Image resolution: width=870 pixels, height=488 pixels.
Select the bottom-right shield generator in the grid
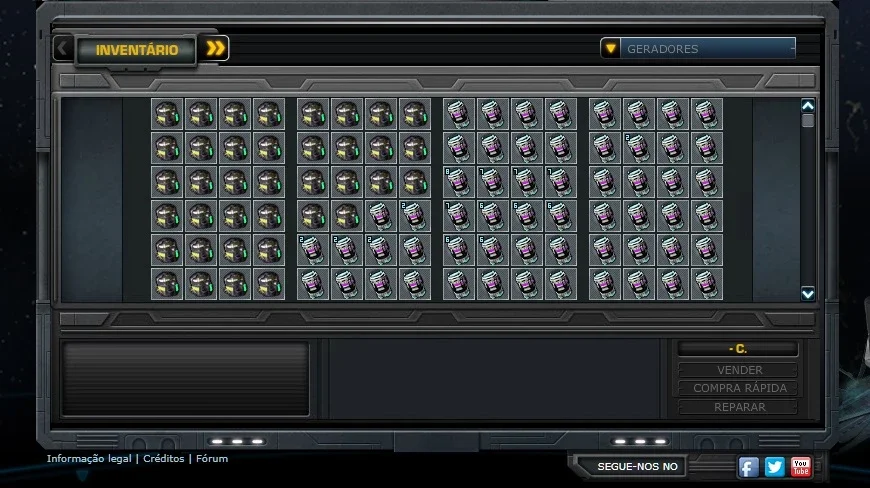(706, 283)
